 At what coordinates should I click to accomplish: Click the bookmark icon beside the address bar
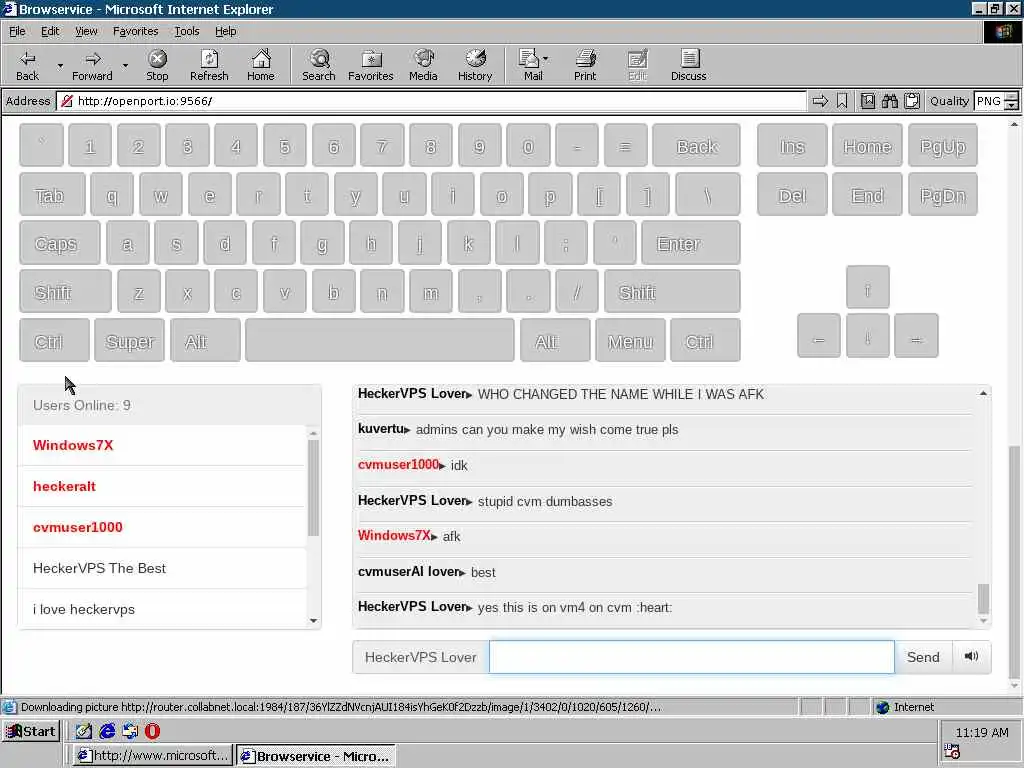click(x=842, y=101)
